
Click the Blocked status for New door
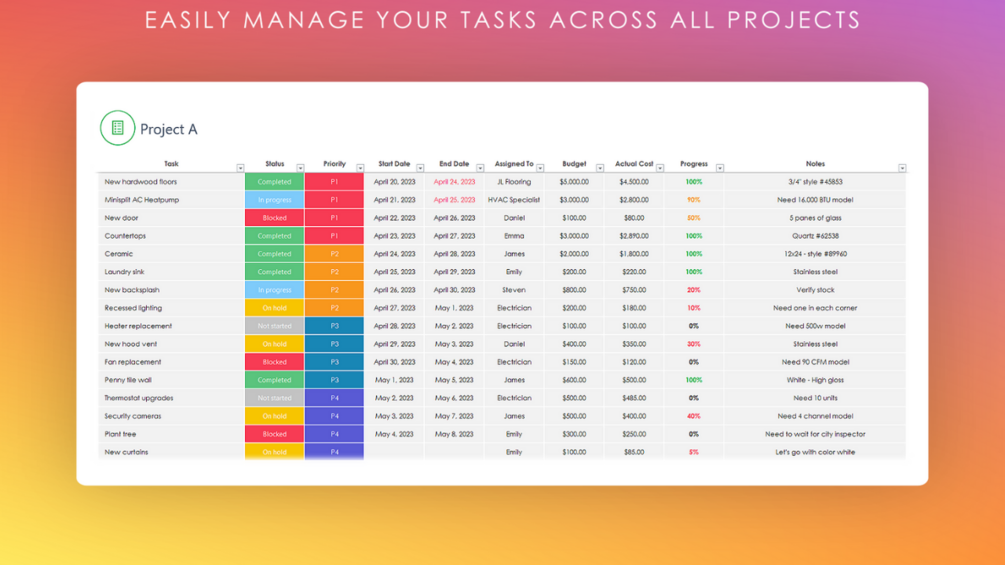274,218
